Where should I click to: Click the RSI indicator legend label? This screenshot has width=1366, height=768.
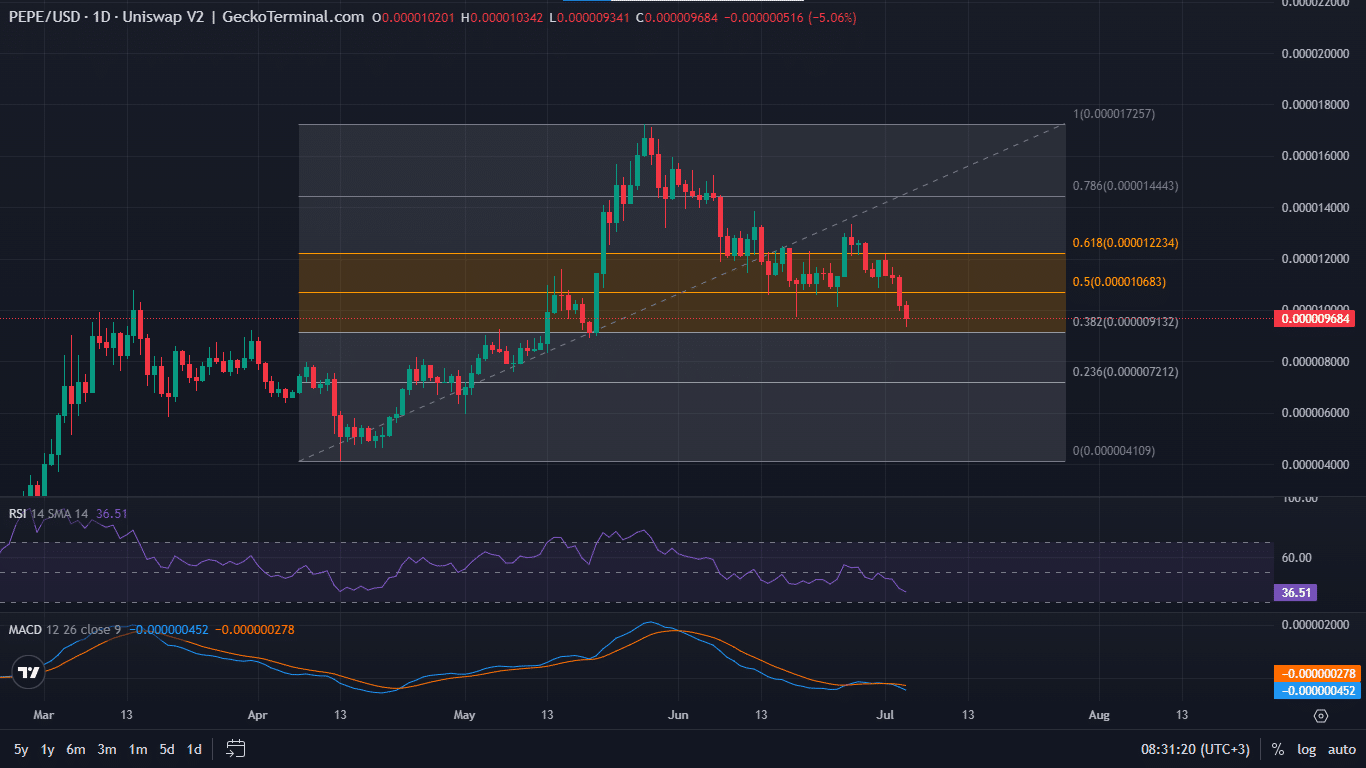click(x=17, y=513)
